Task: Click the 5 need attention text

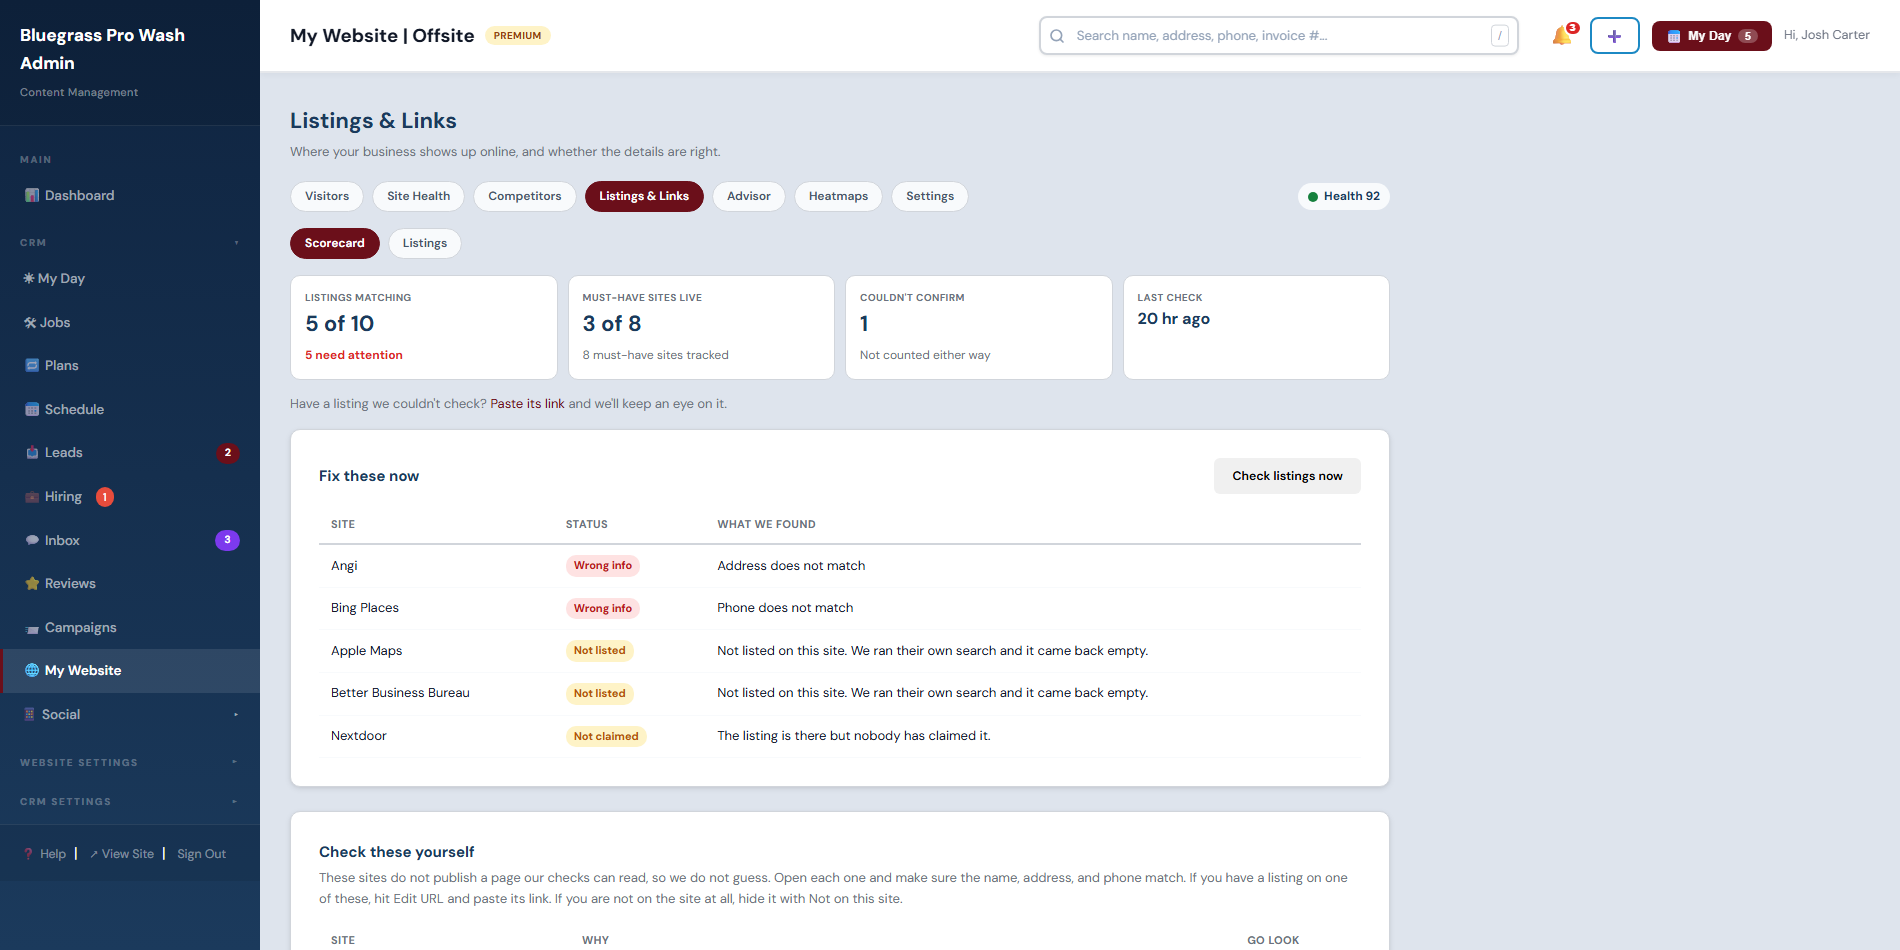Action: (x=354, y=355)
